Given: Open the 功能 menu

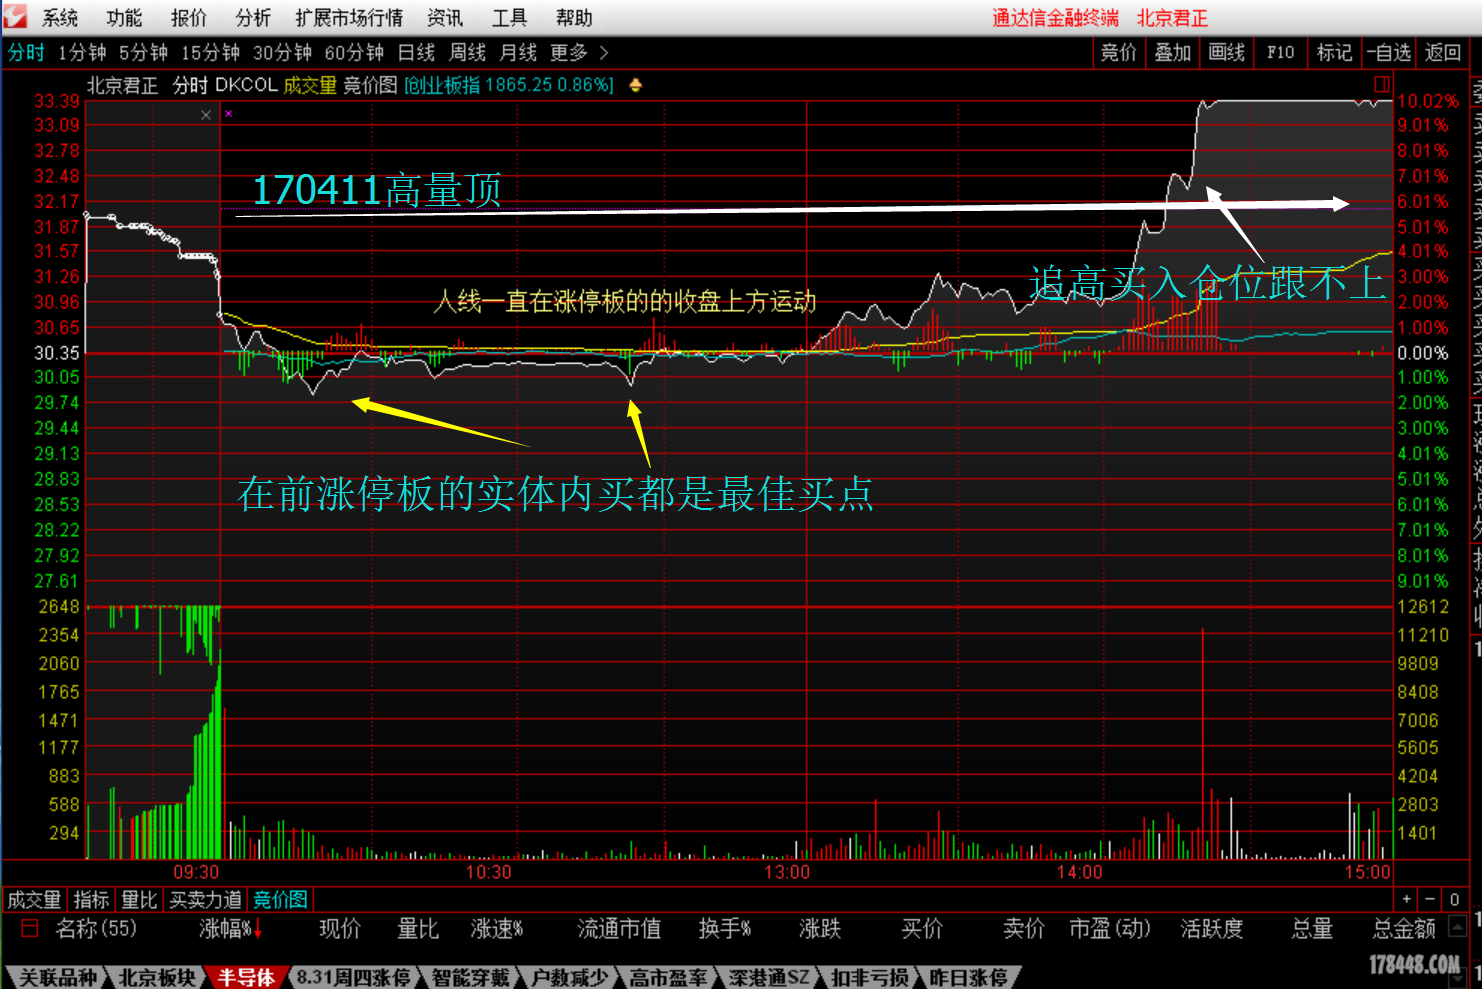Looking at the screenshot, I should [x=124, y=18].
